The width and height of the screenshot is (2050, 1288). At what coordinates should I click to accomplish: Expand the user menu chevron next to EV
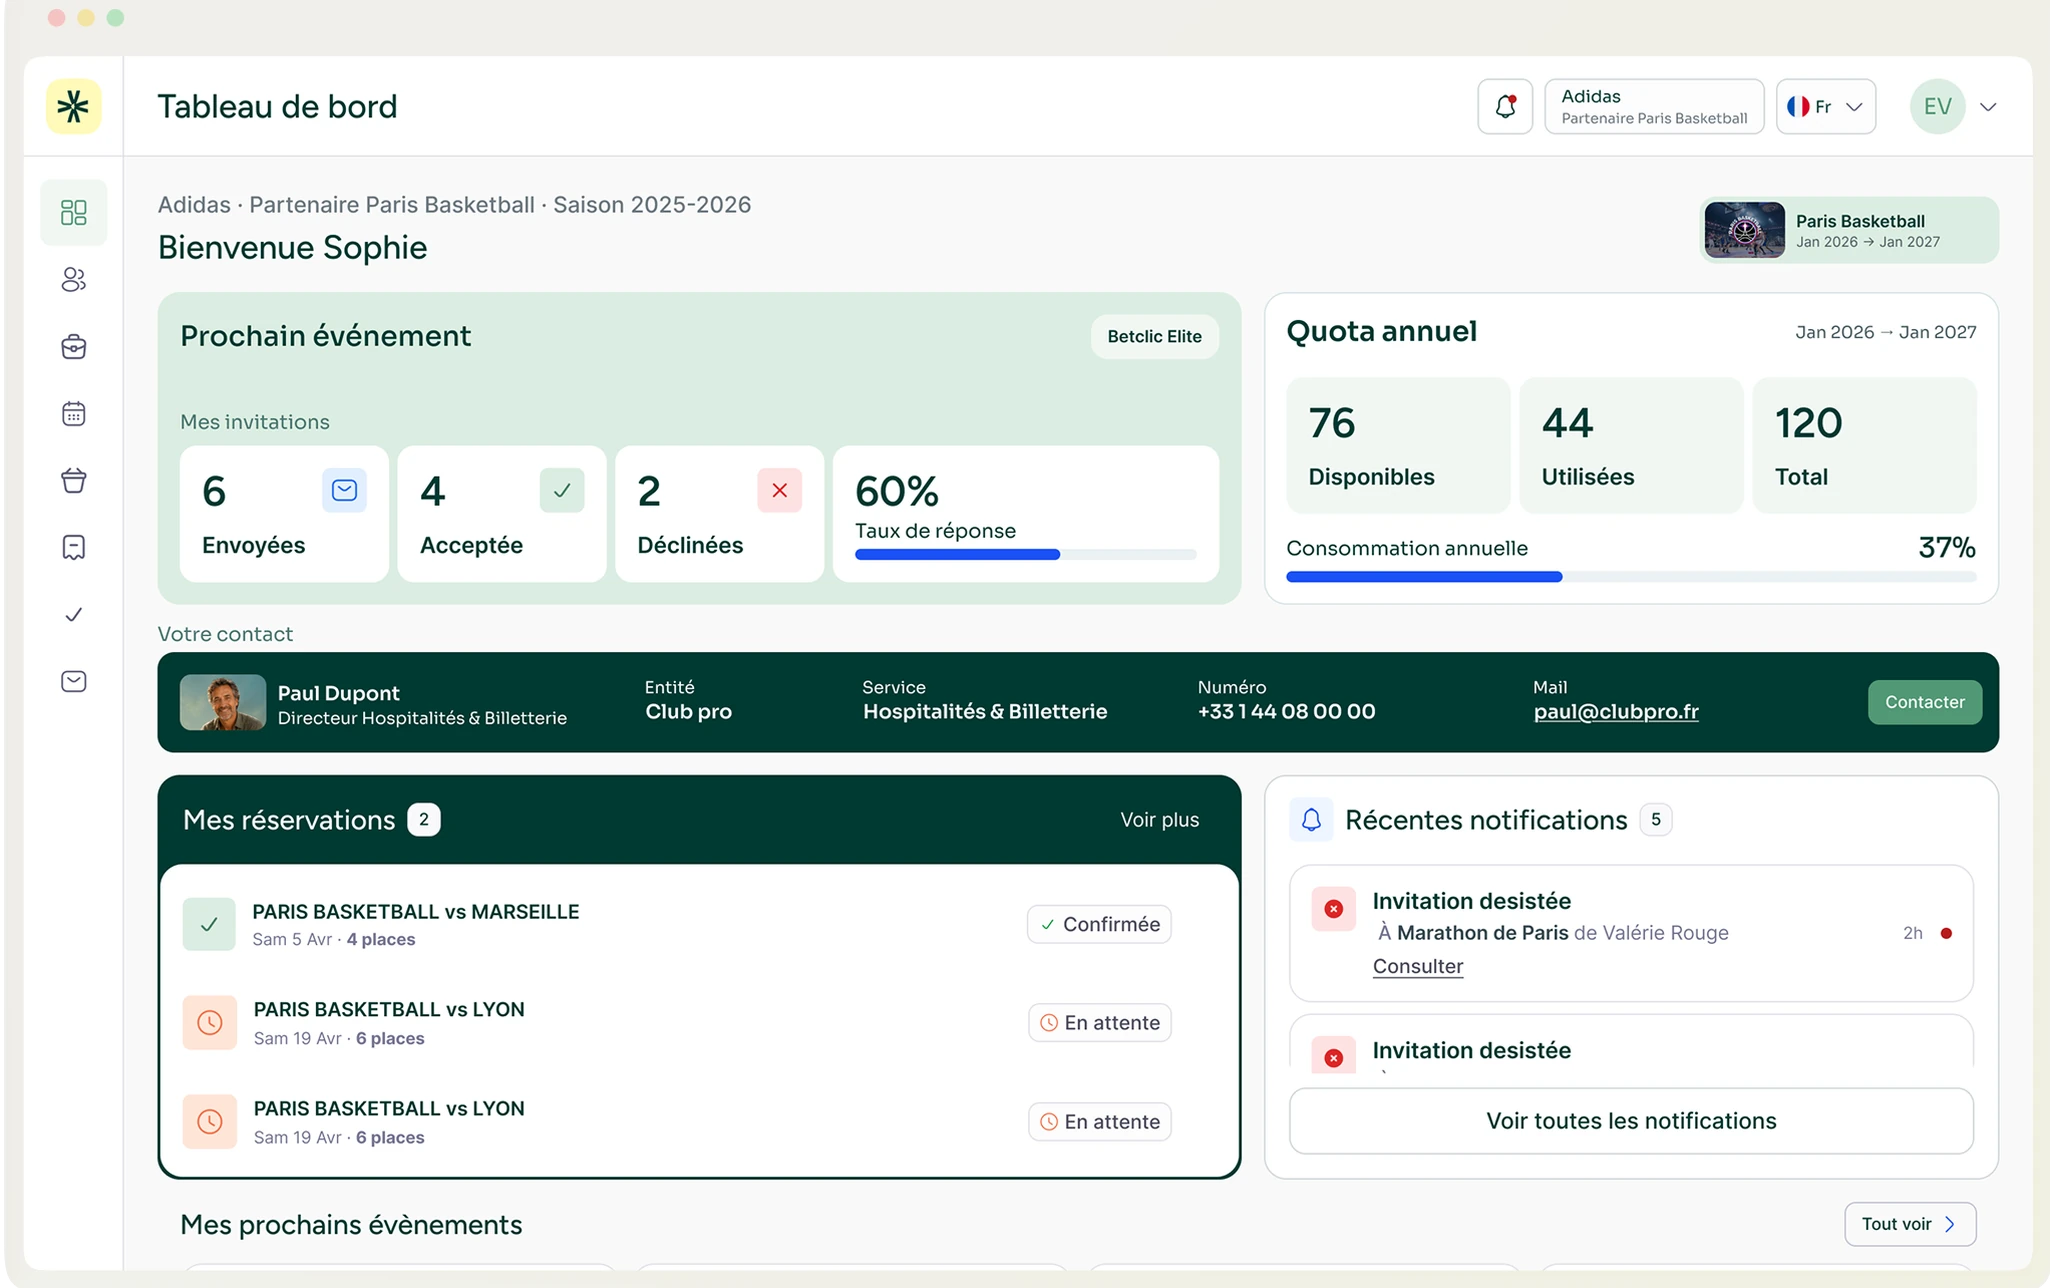[1988, 107]
